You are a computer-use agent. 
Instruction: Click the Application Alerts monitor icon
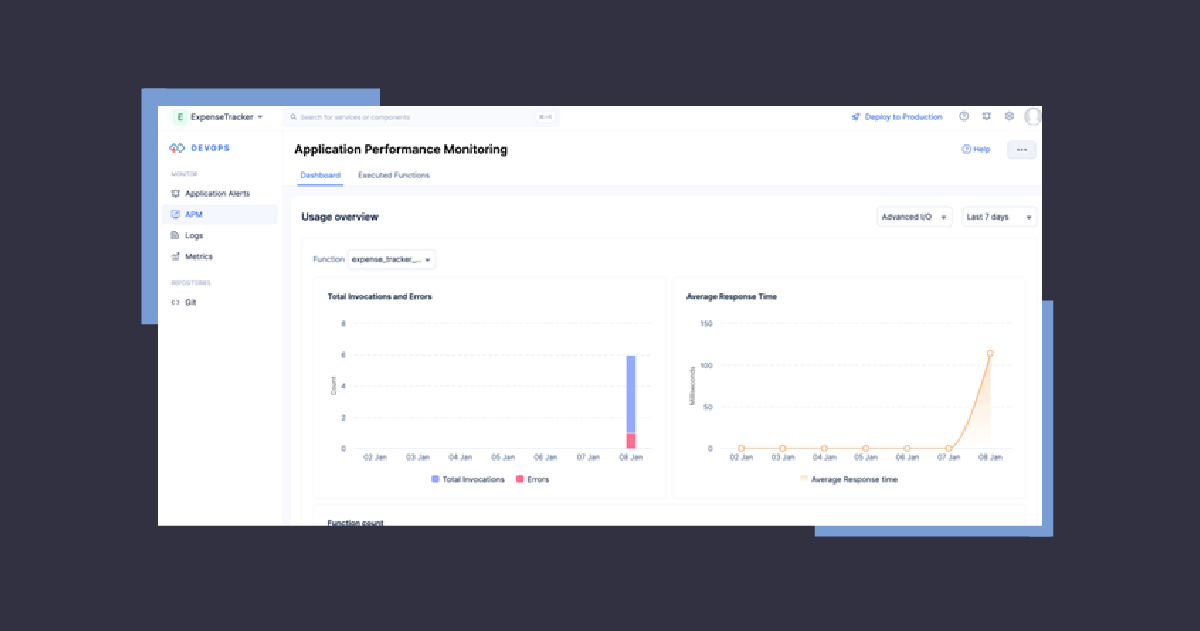pyautogui.click(x=175, y=193)
